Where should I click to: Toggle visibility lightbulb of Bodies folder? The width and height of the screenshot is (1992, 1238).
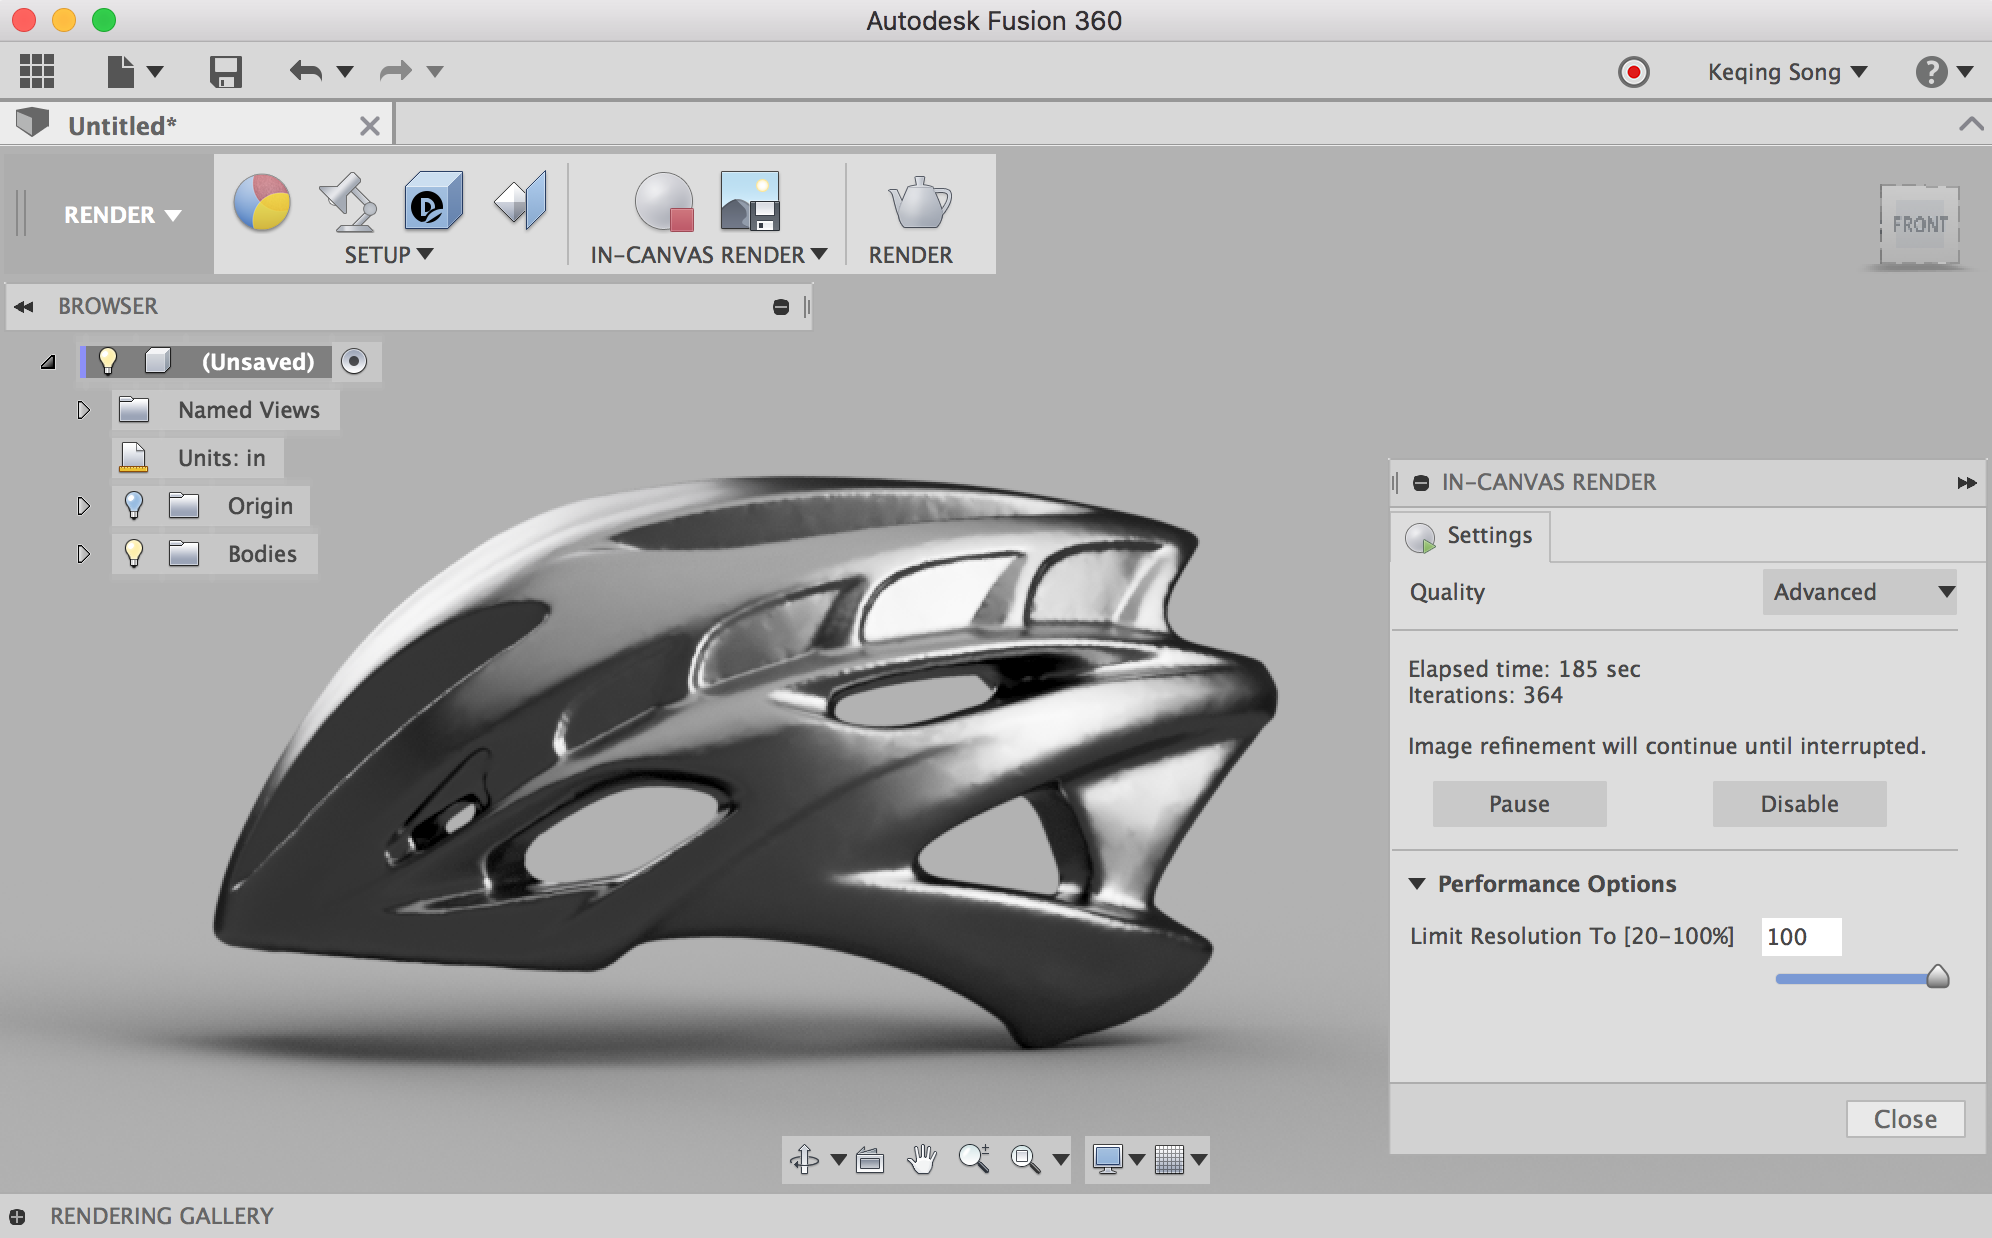(134, 553)
